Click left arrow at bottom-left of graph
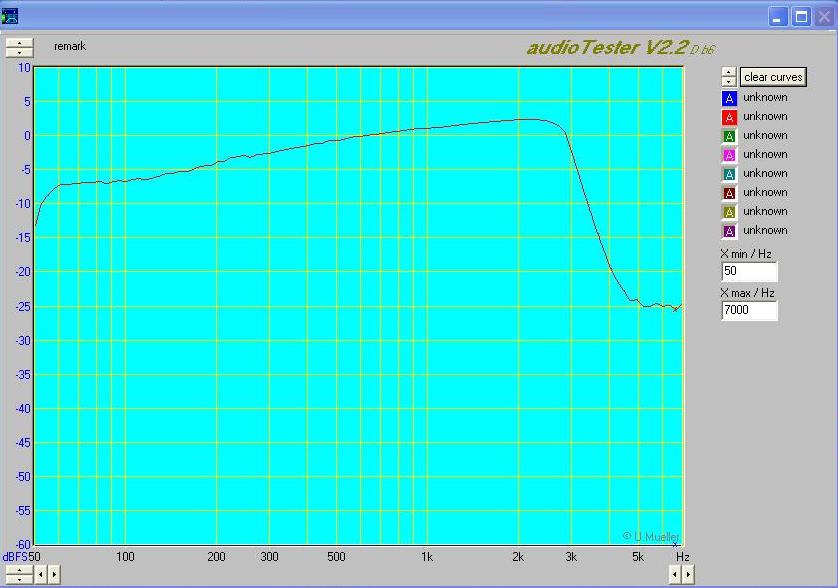 click(41, 575)
